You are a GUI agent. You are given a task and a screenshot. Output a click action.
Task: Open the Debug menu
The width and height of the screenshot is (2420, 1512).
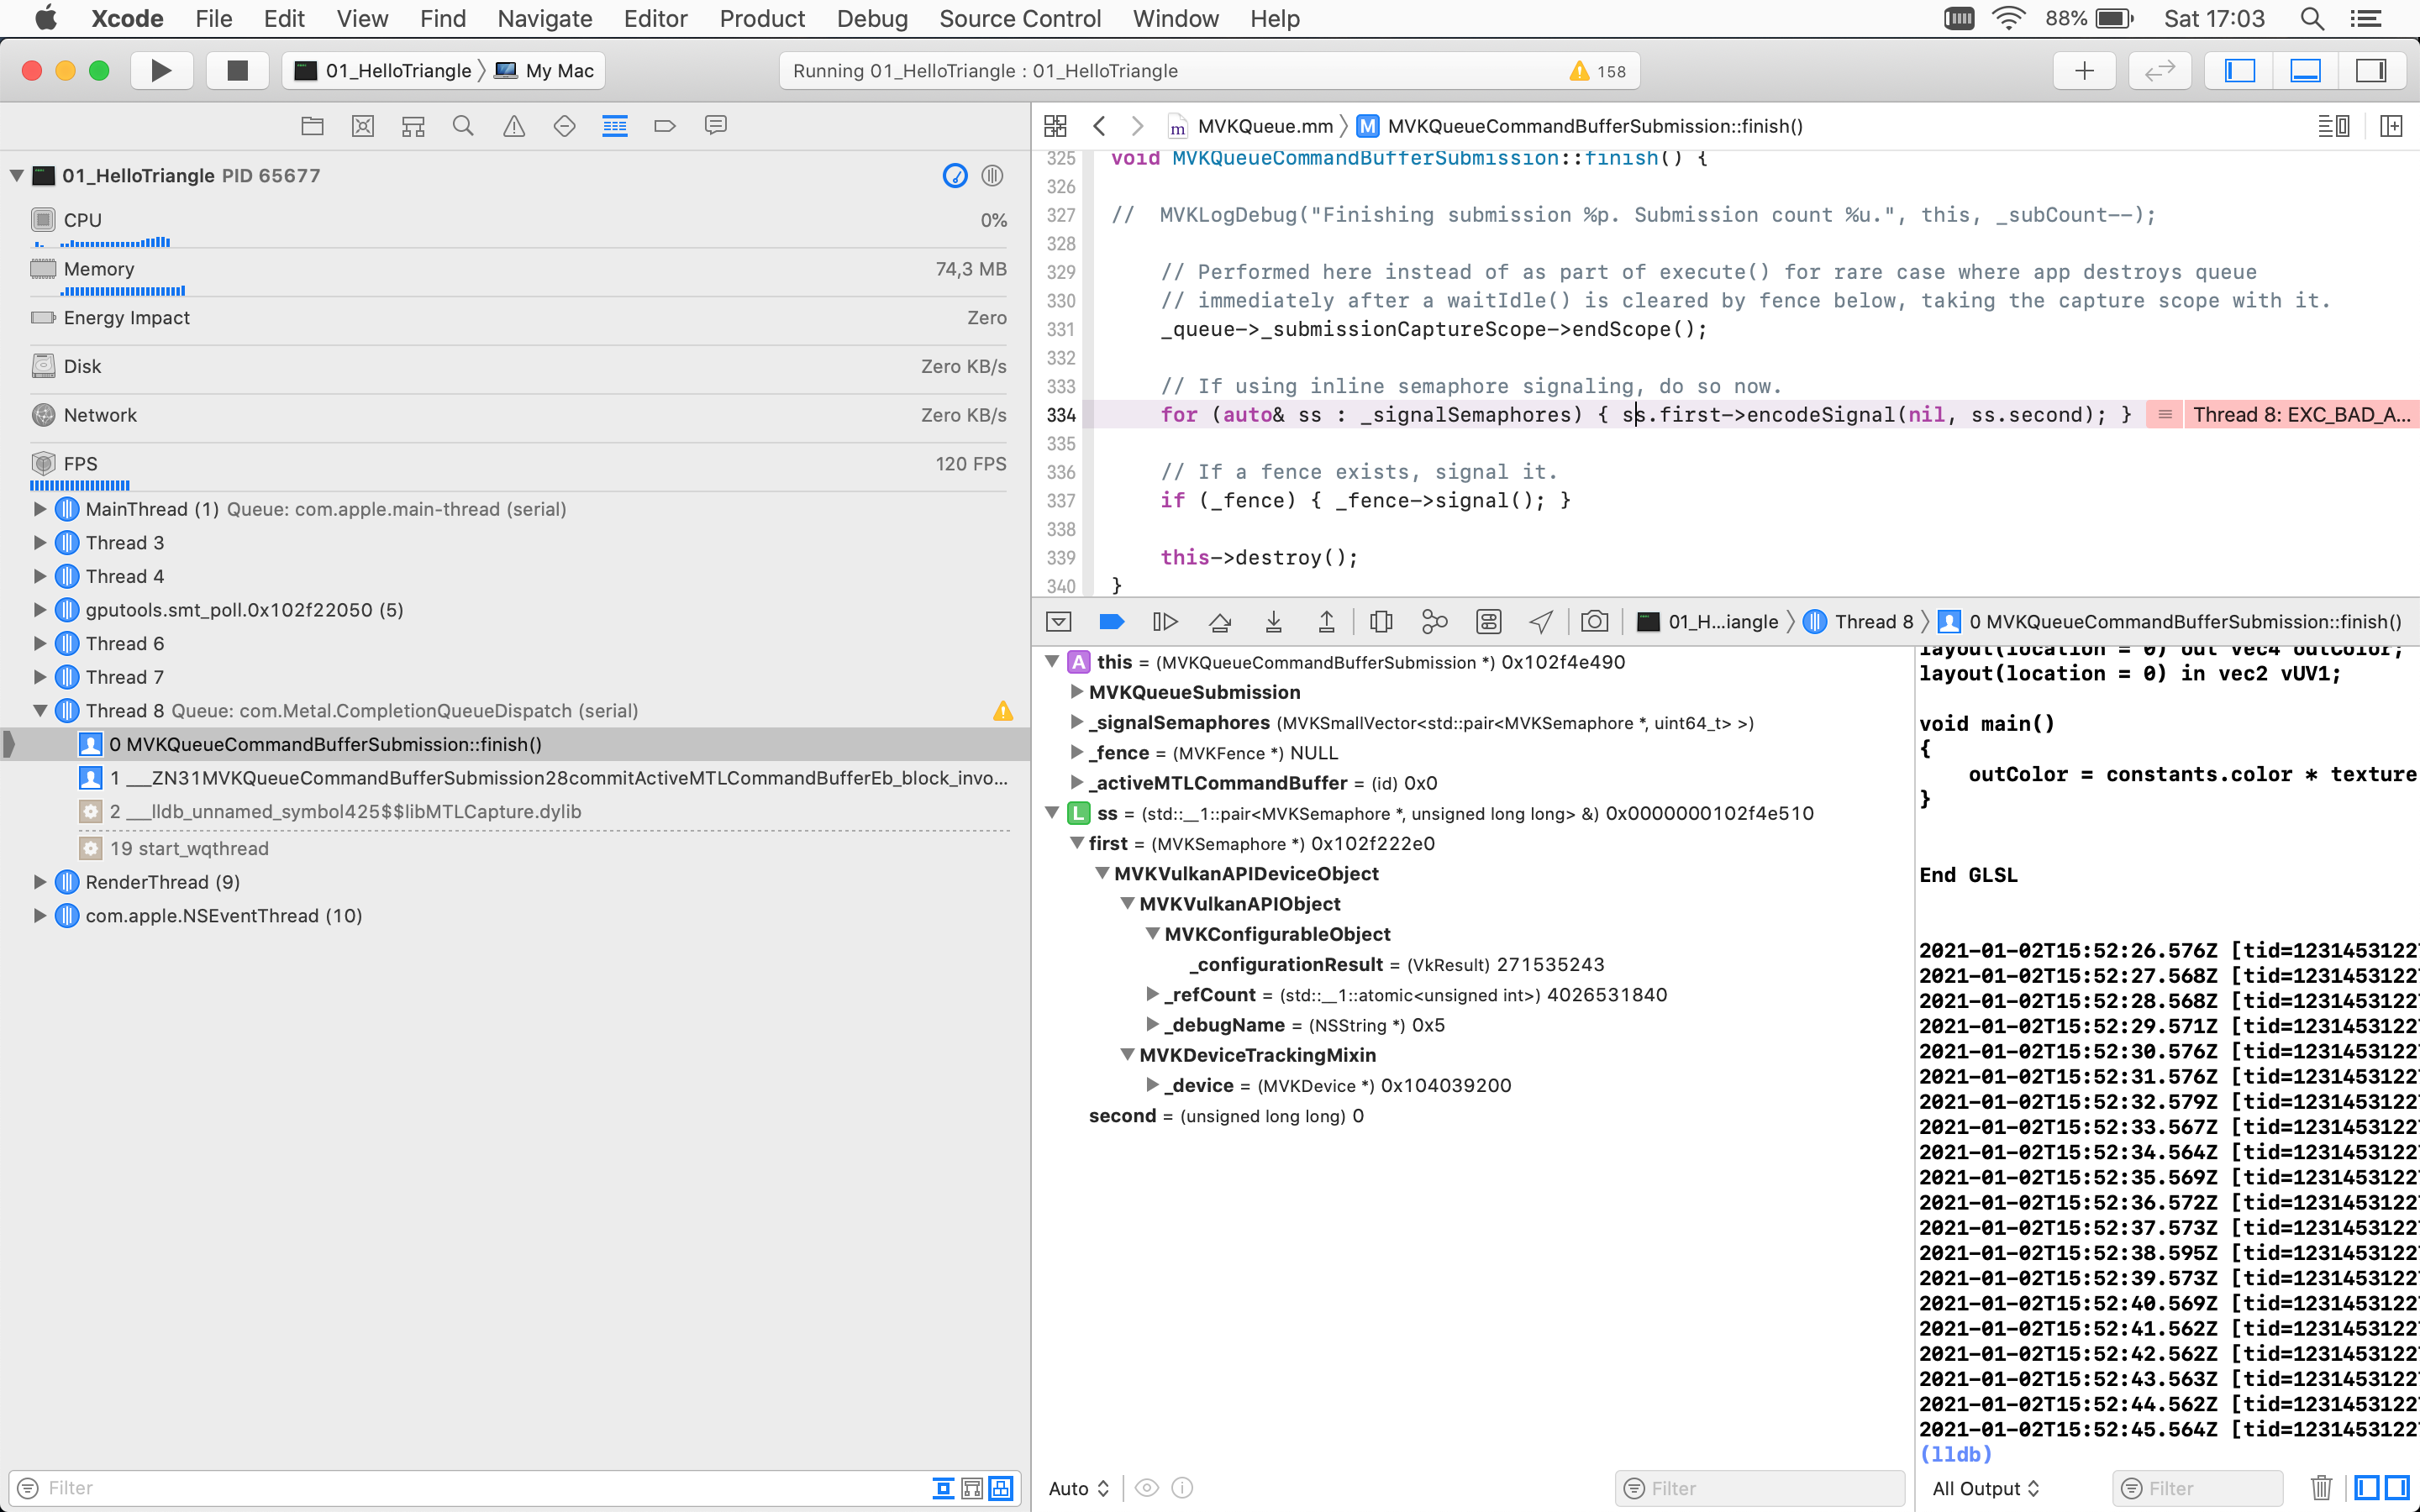[x=872, y=18]
